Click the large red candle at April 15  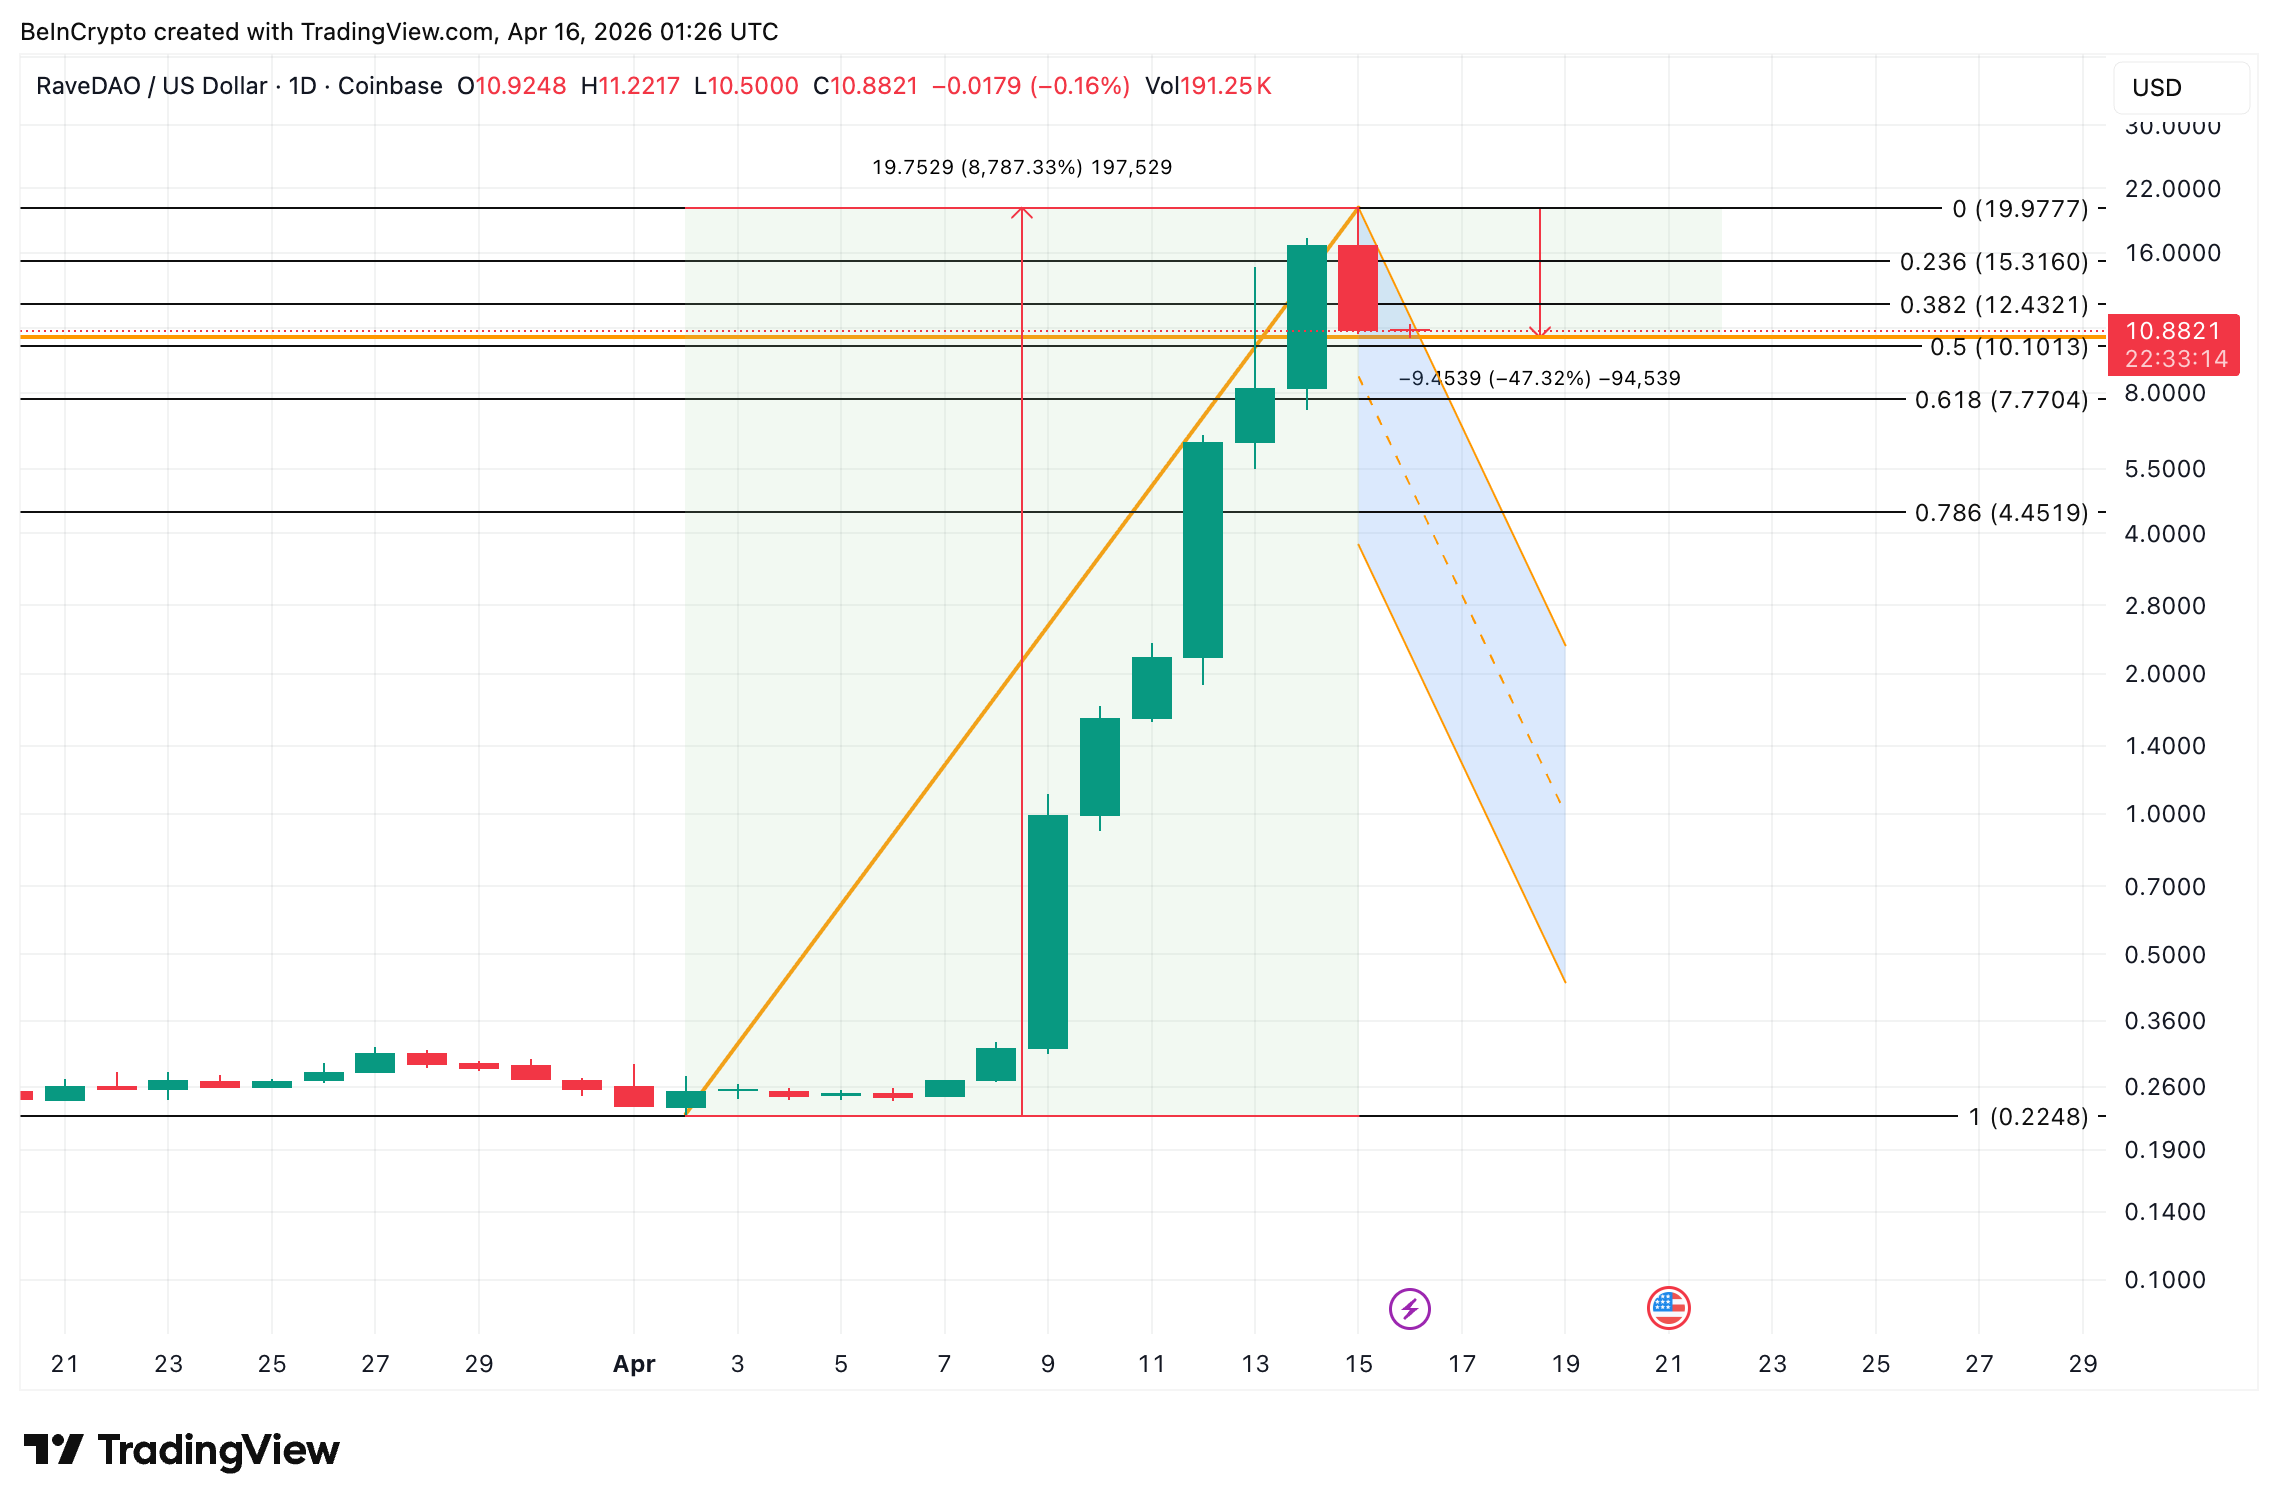click(1357, 290)
